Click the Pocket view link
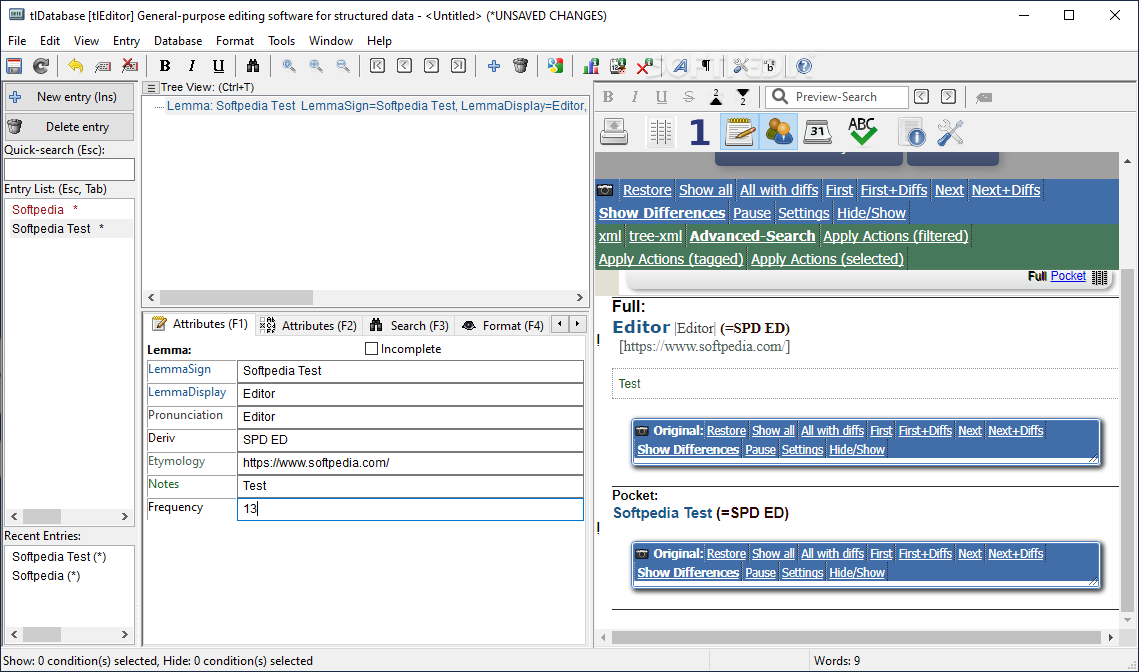1139x672 pixels. [1068, 276]
